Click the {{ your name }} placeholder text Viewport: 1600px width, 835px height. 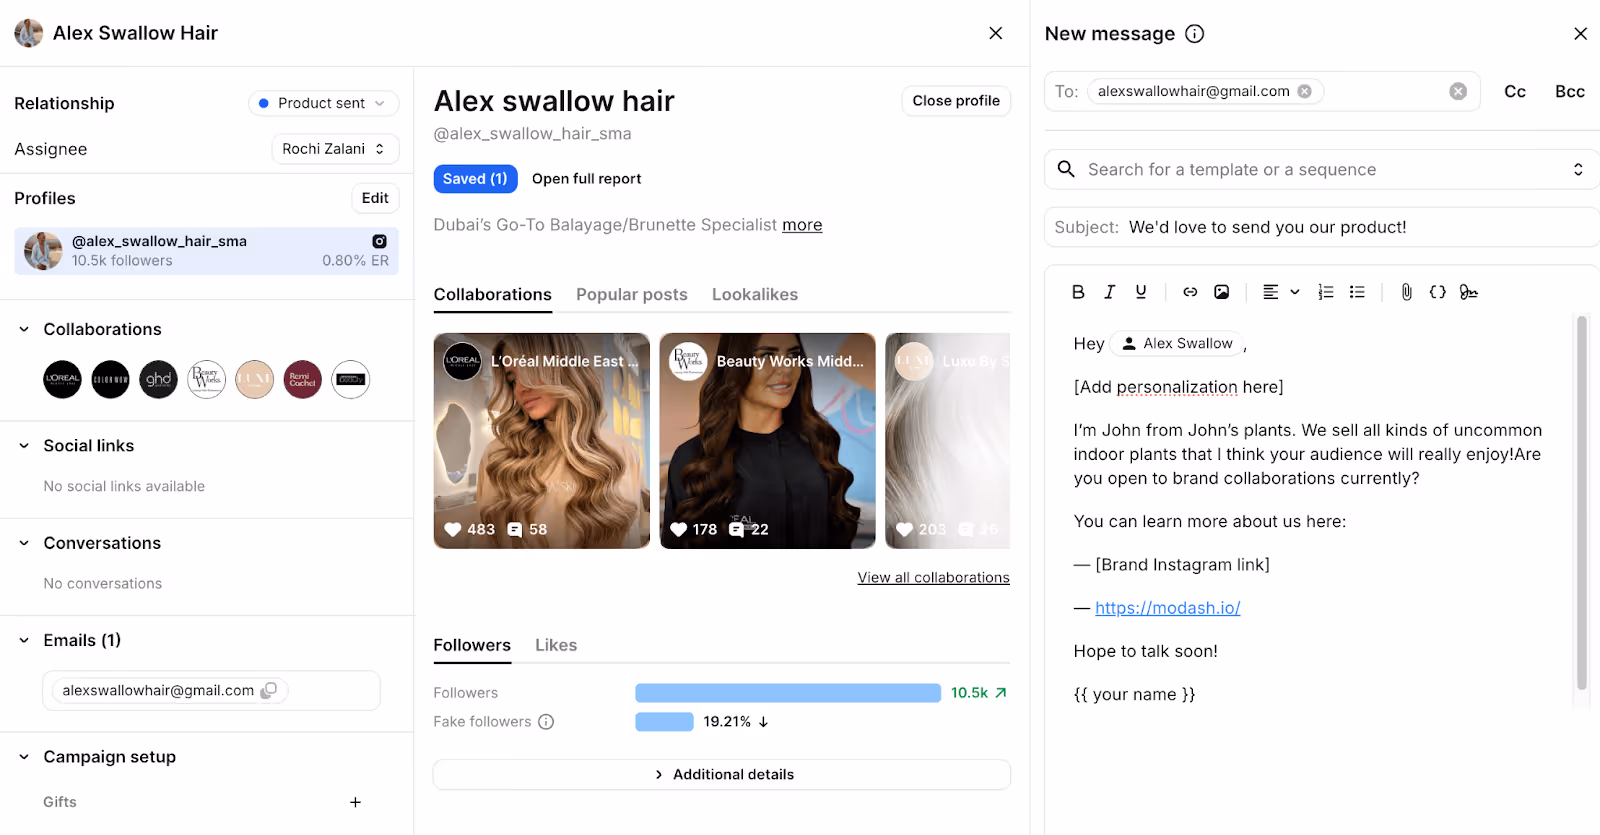tap(1134, 695)
